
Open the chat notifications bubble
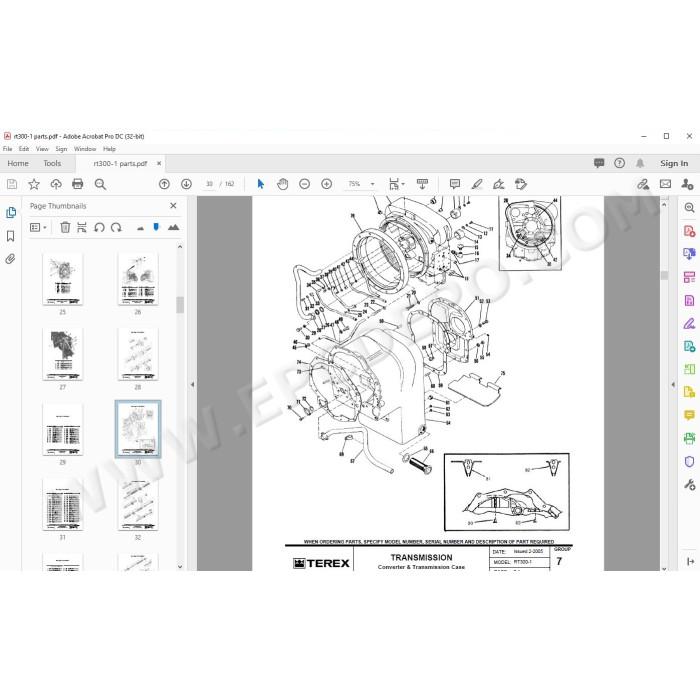coord(599,163)
